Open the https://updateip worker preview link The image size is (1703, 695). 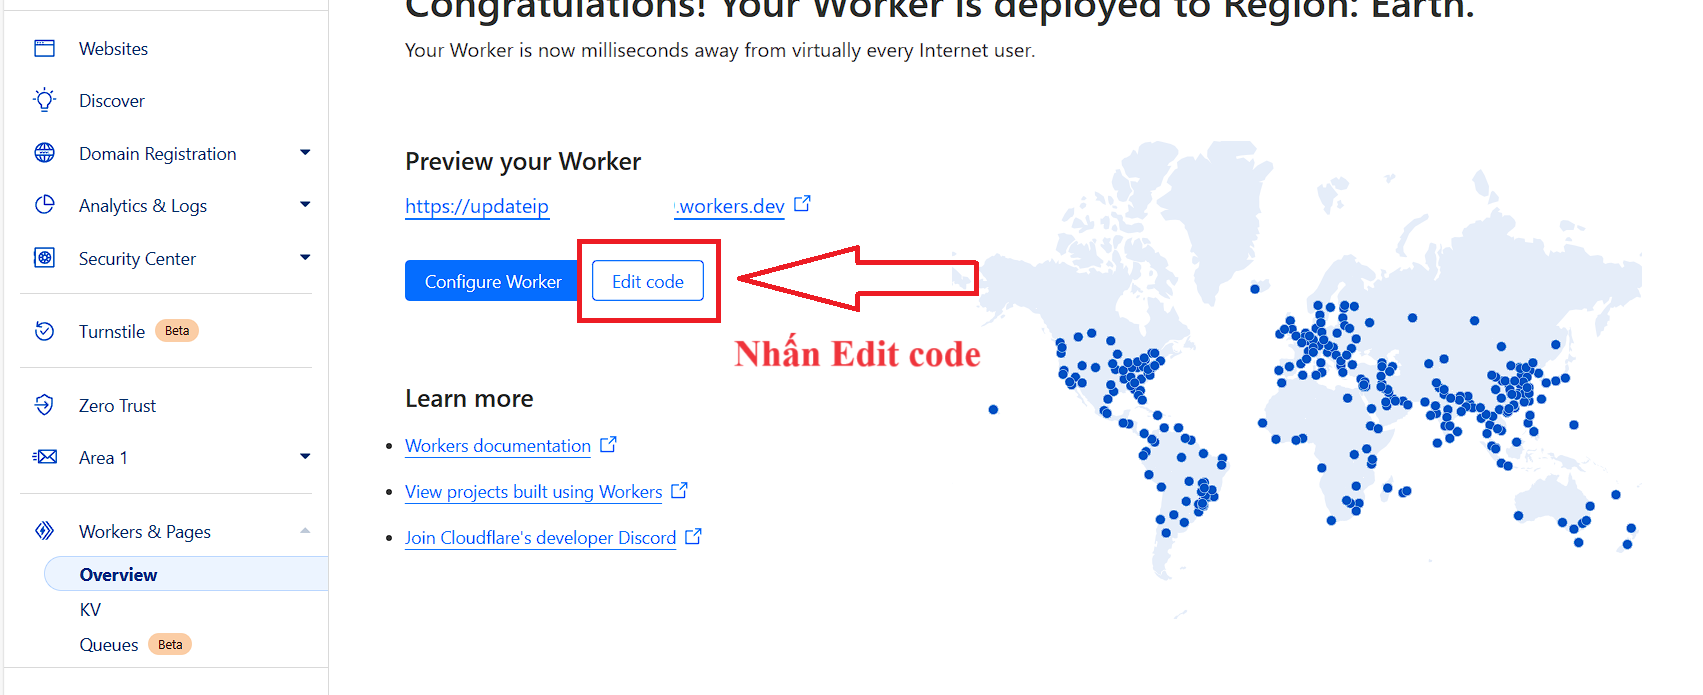(x=477, y=206)
